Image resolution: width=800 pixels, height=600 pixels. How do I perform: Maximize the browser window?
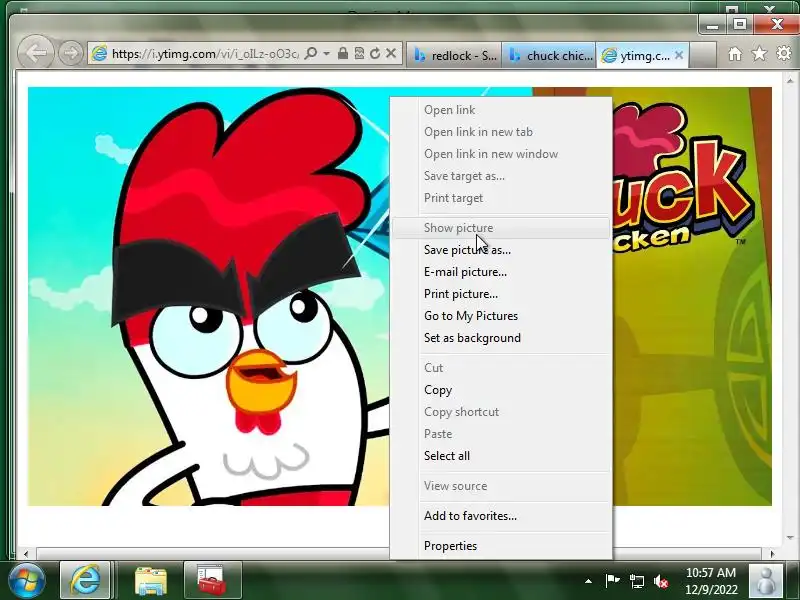(x=740, y=24)
